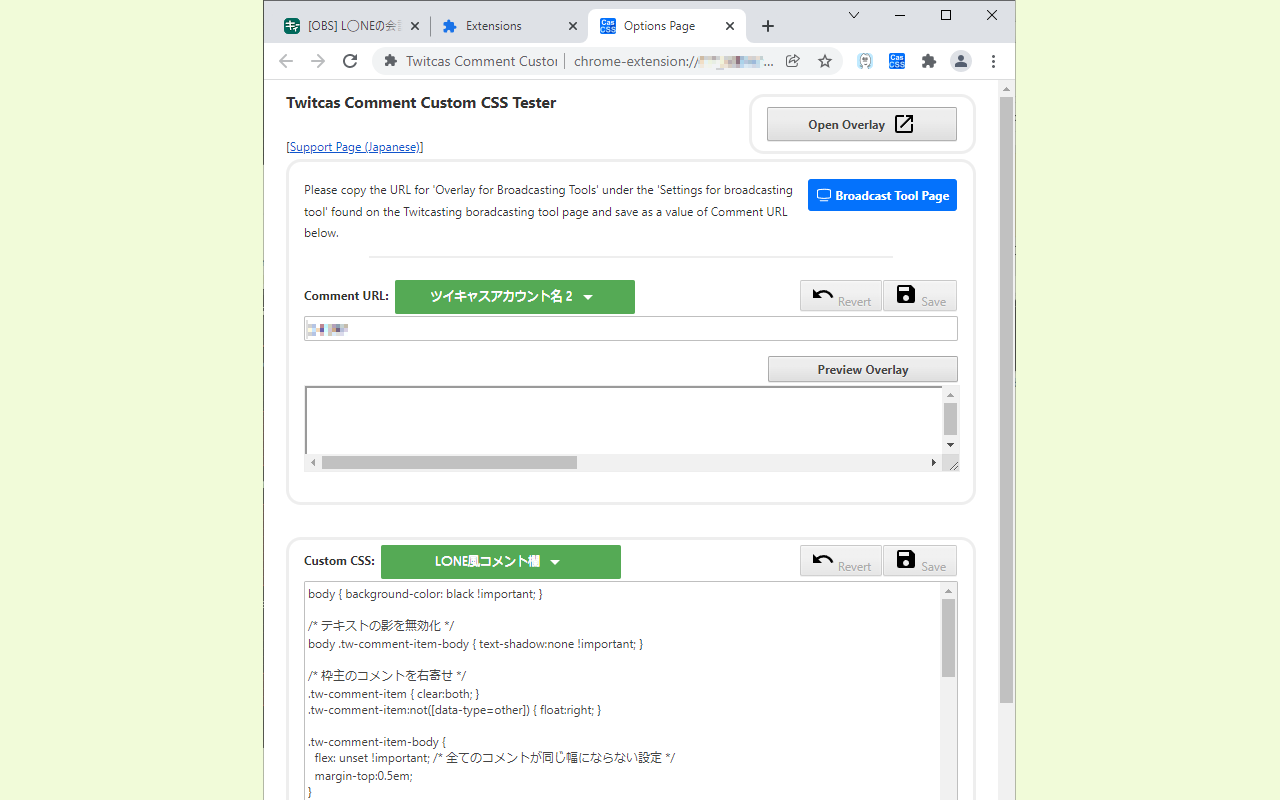Share this page via address bar icon
The image size is (1280, 800).
[793, 61]
